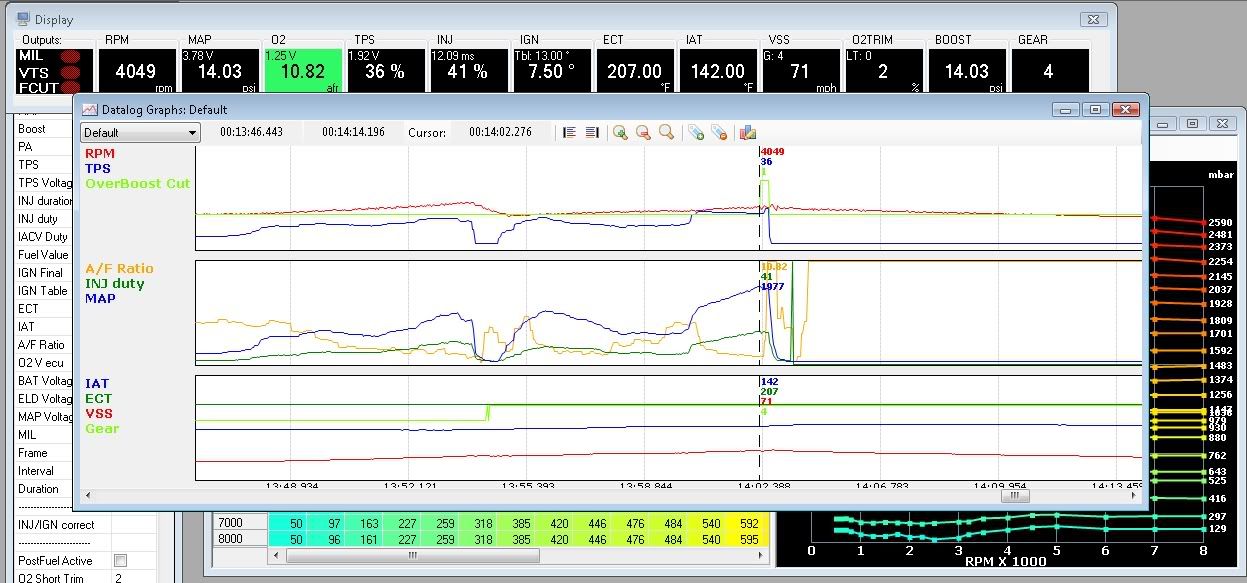Click the Display window title icon
The image size is (1247, 583).
click(x=22, y=19)
